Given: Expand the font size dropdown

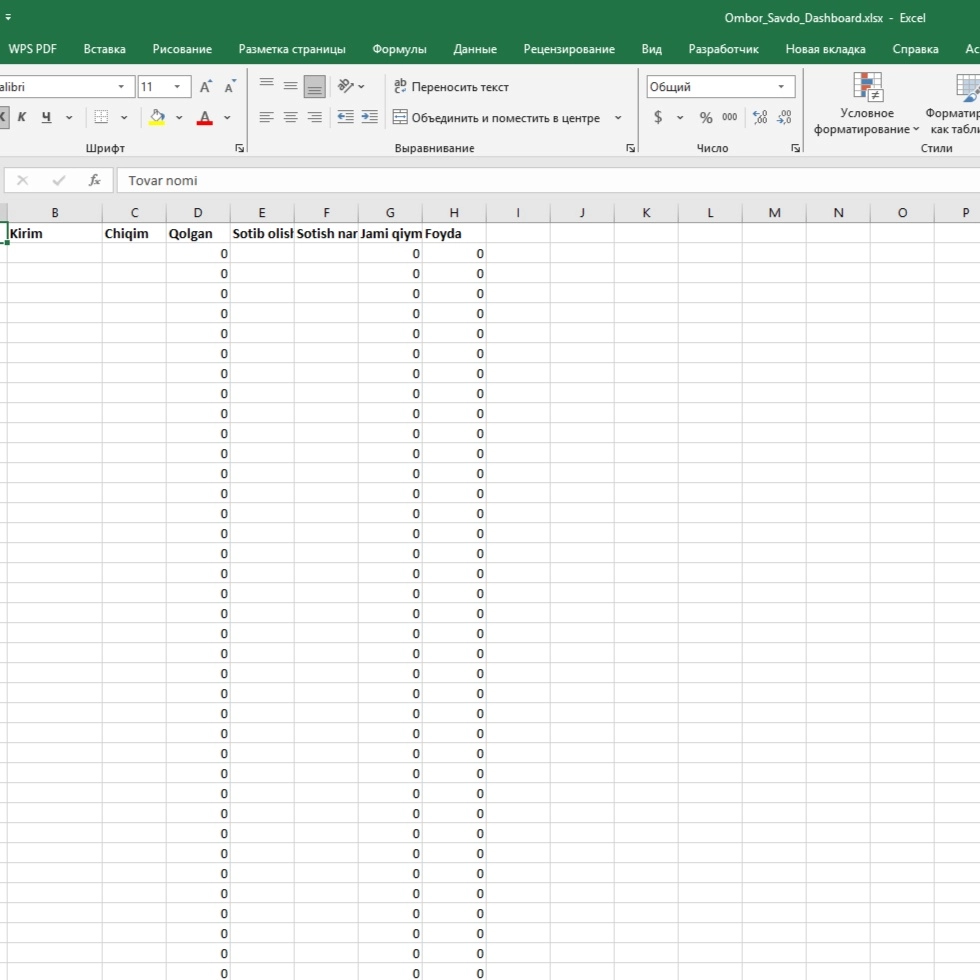Looking at the screenshot, I should [x=177, y=87].
